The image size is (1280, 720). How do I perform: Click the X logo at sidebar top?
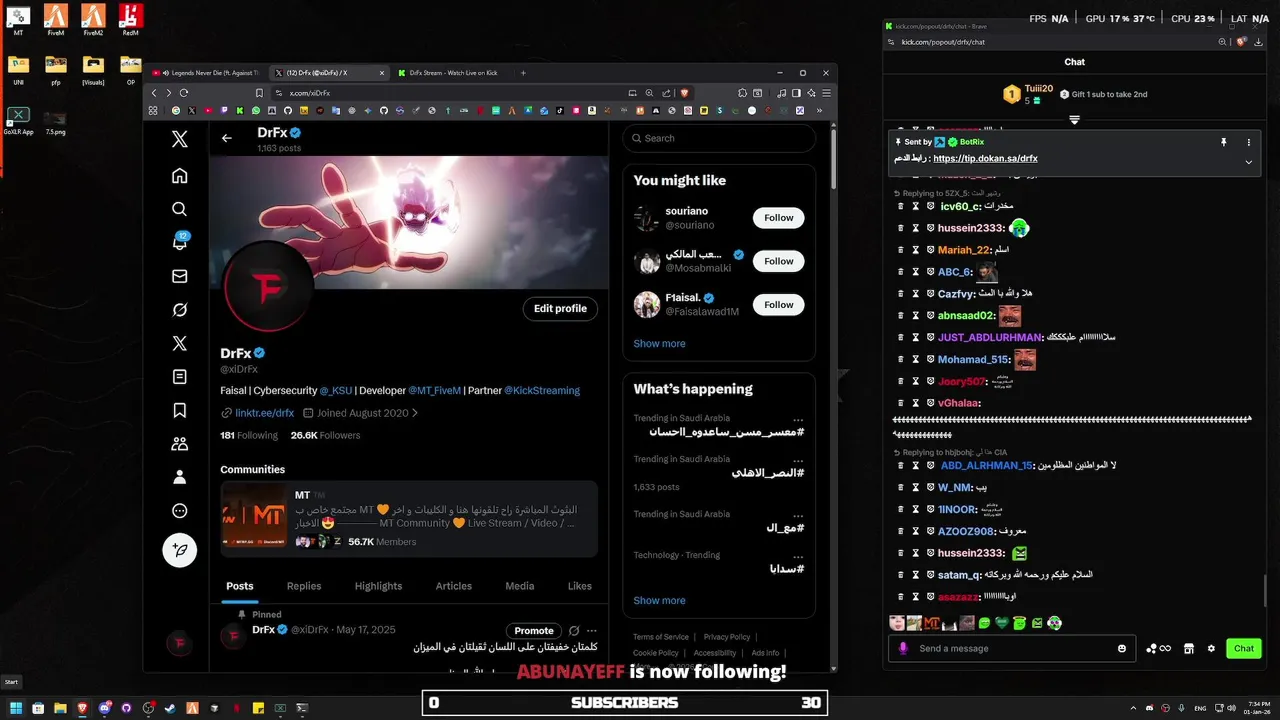[180, 139]
